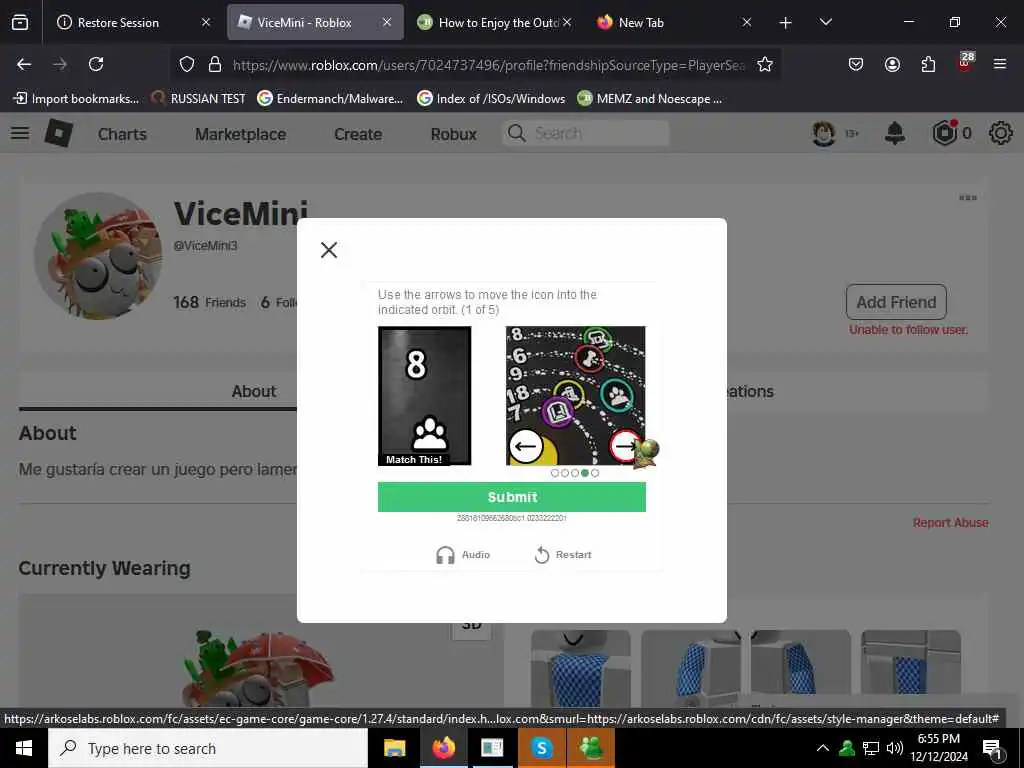Click the Report Abuse link

click(x=950, y=522)
